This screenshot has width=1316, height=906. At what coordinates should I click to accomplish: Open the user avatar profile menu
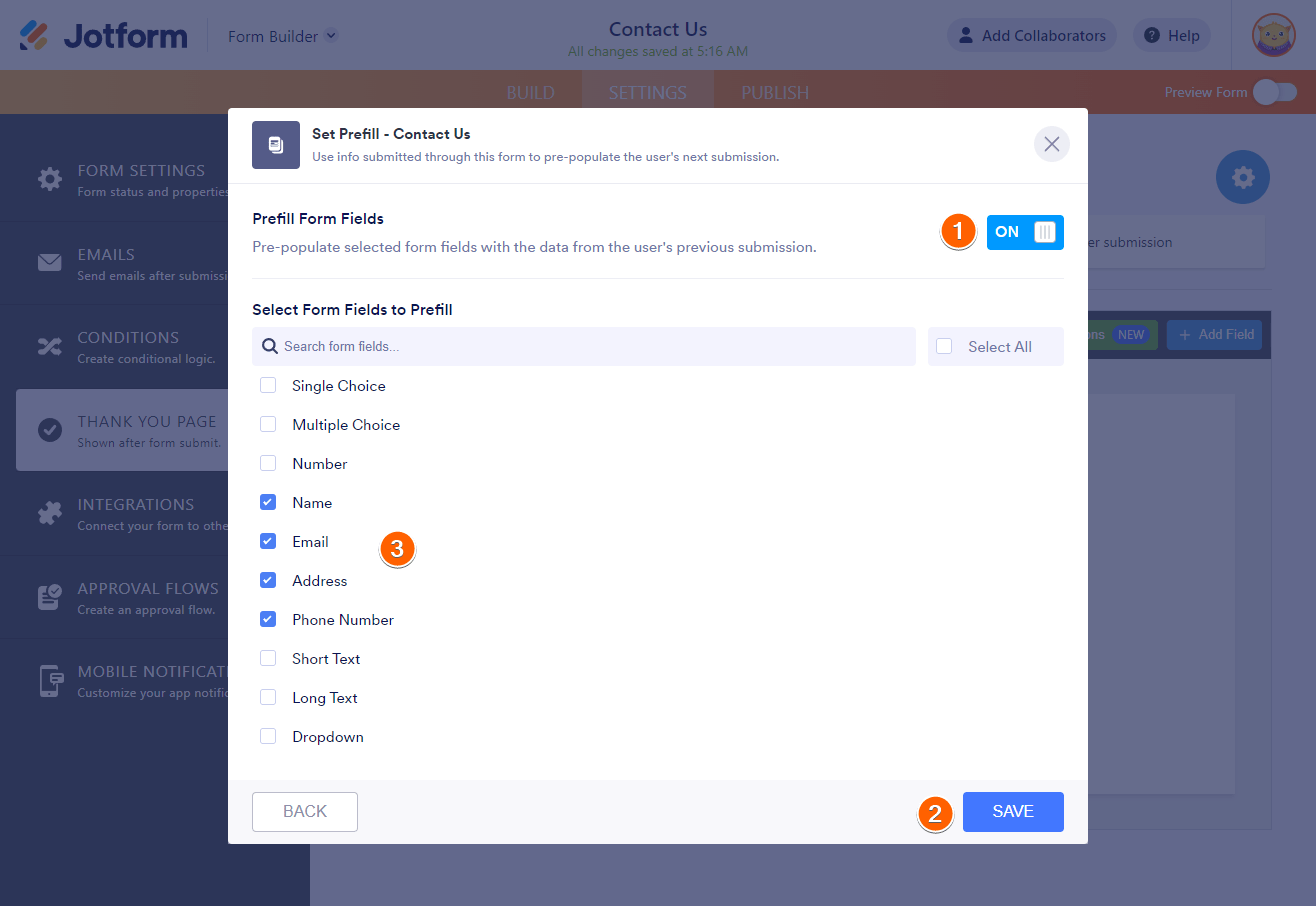[1273, 35]
